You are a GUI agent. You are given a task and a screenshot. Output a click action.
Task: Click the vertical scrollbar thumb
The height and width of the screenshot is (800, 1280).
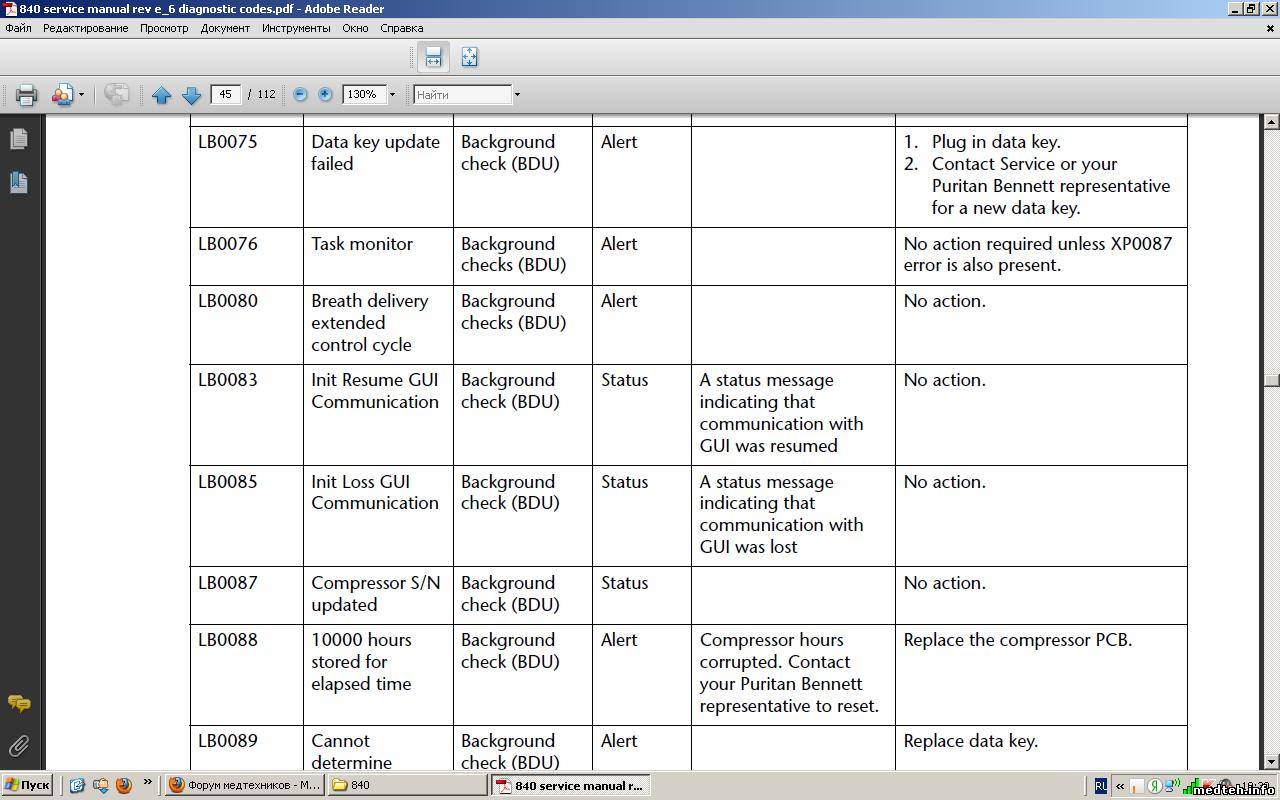[1271, 380]
